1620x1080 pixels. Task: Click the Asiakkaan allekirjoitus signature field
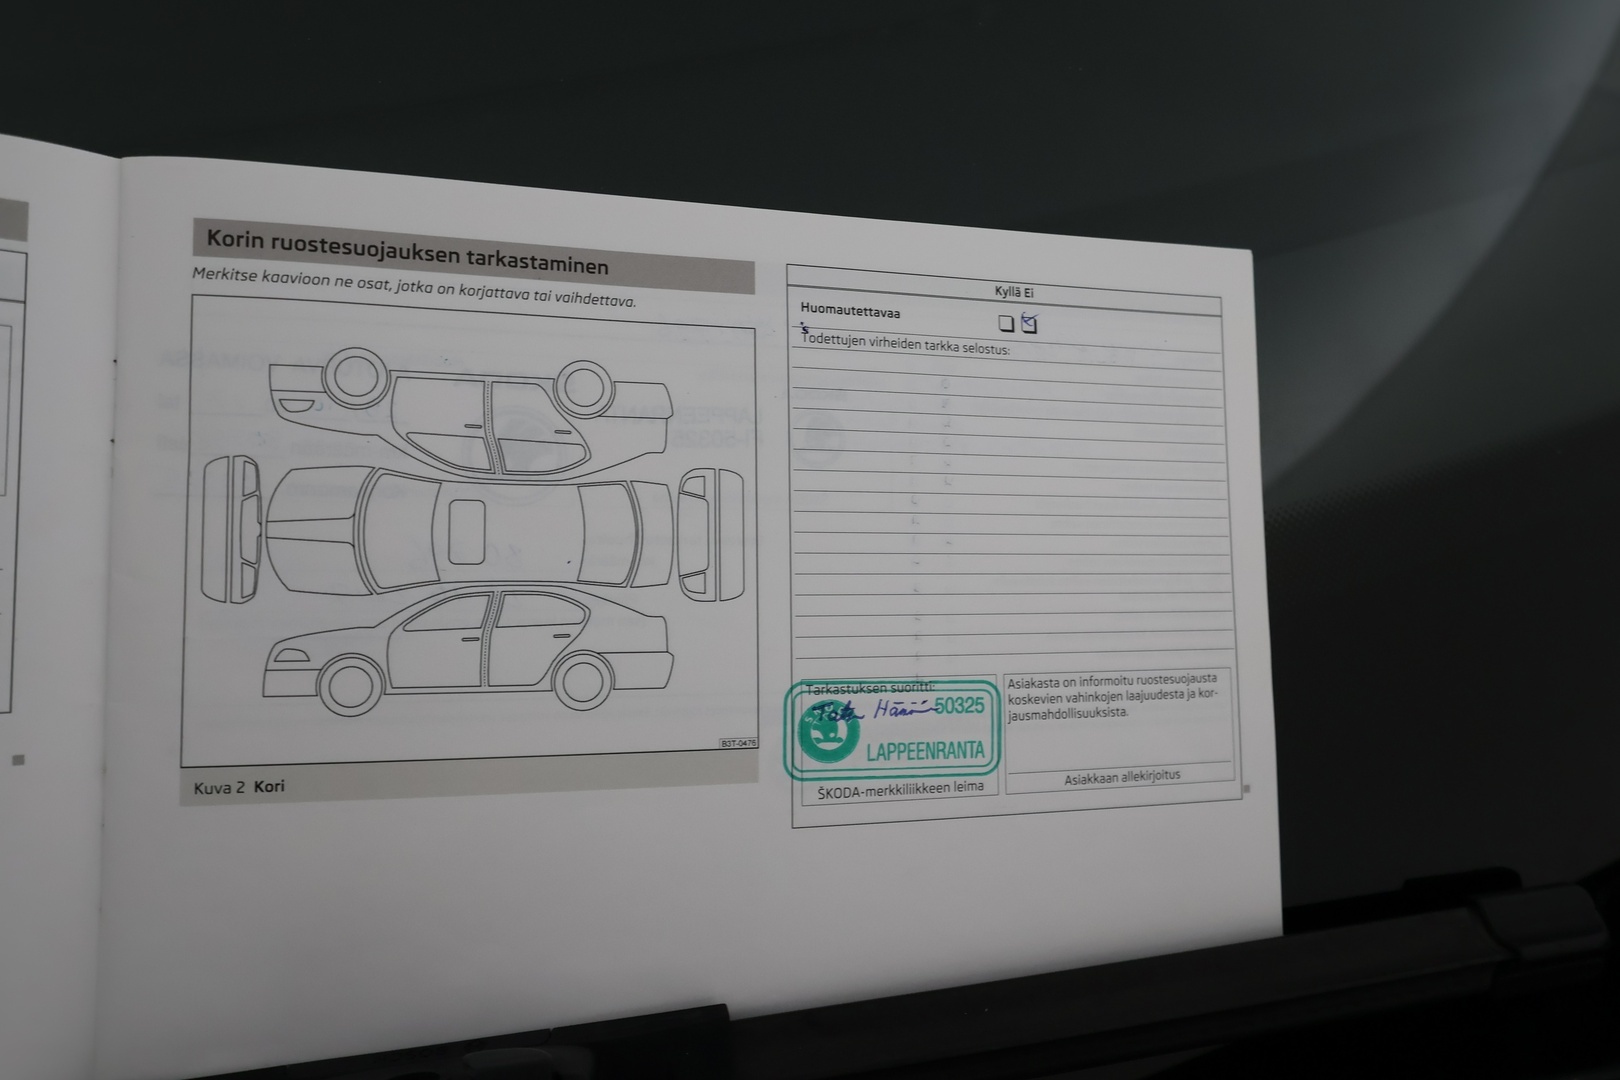(1121, 776)
